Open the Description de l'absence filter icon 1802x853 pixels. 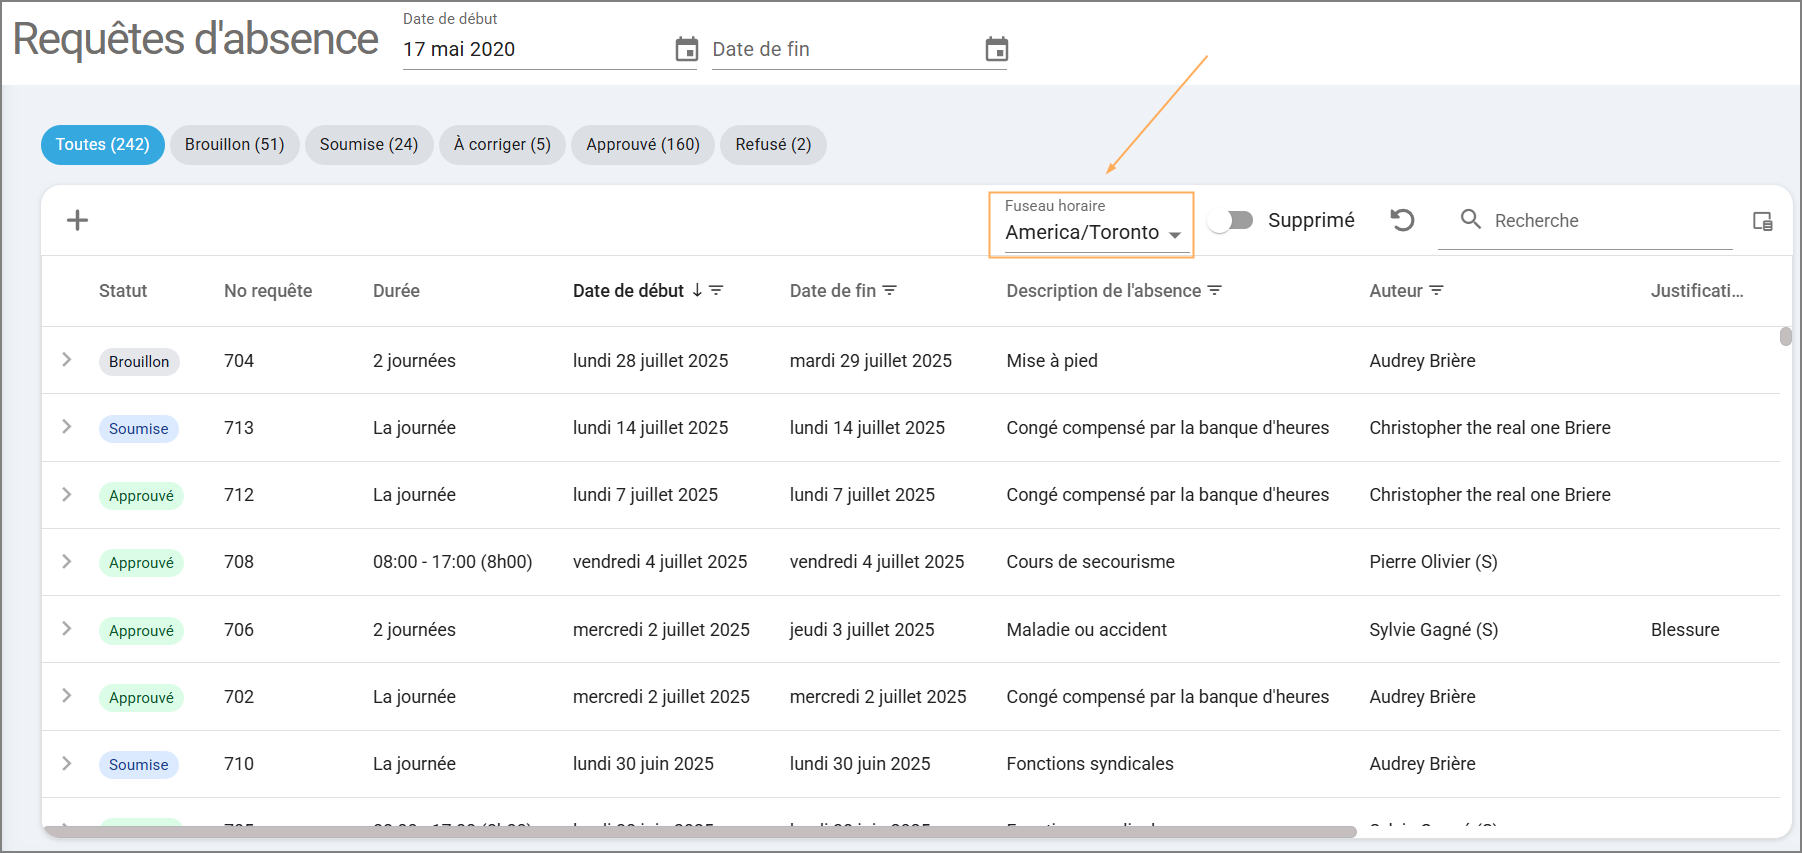[1215, 290]
